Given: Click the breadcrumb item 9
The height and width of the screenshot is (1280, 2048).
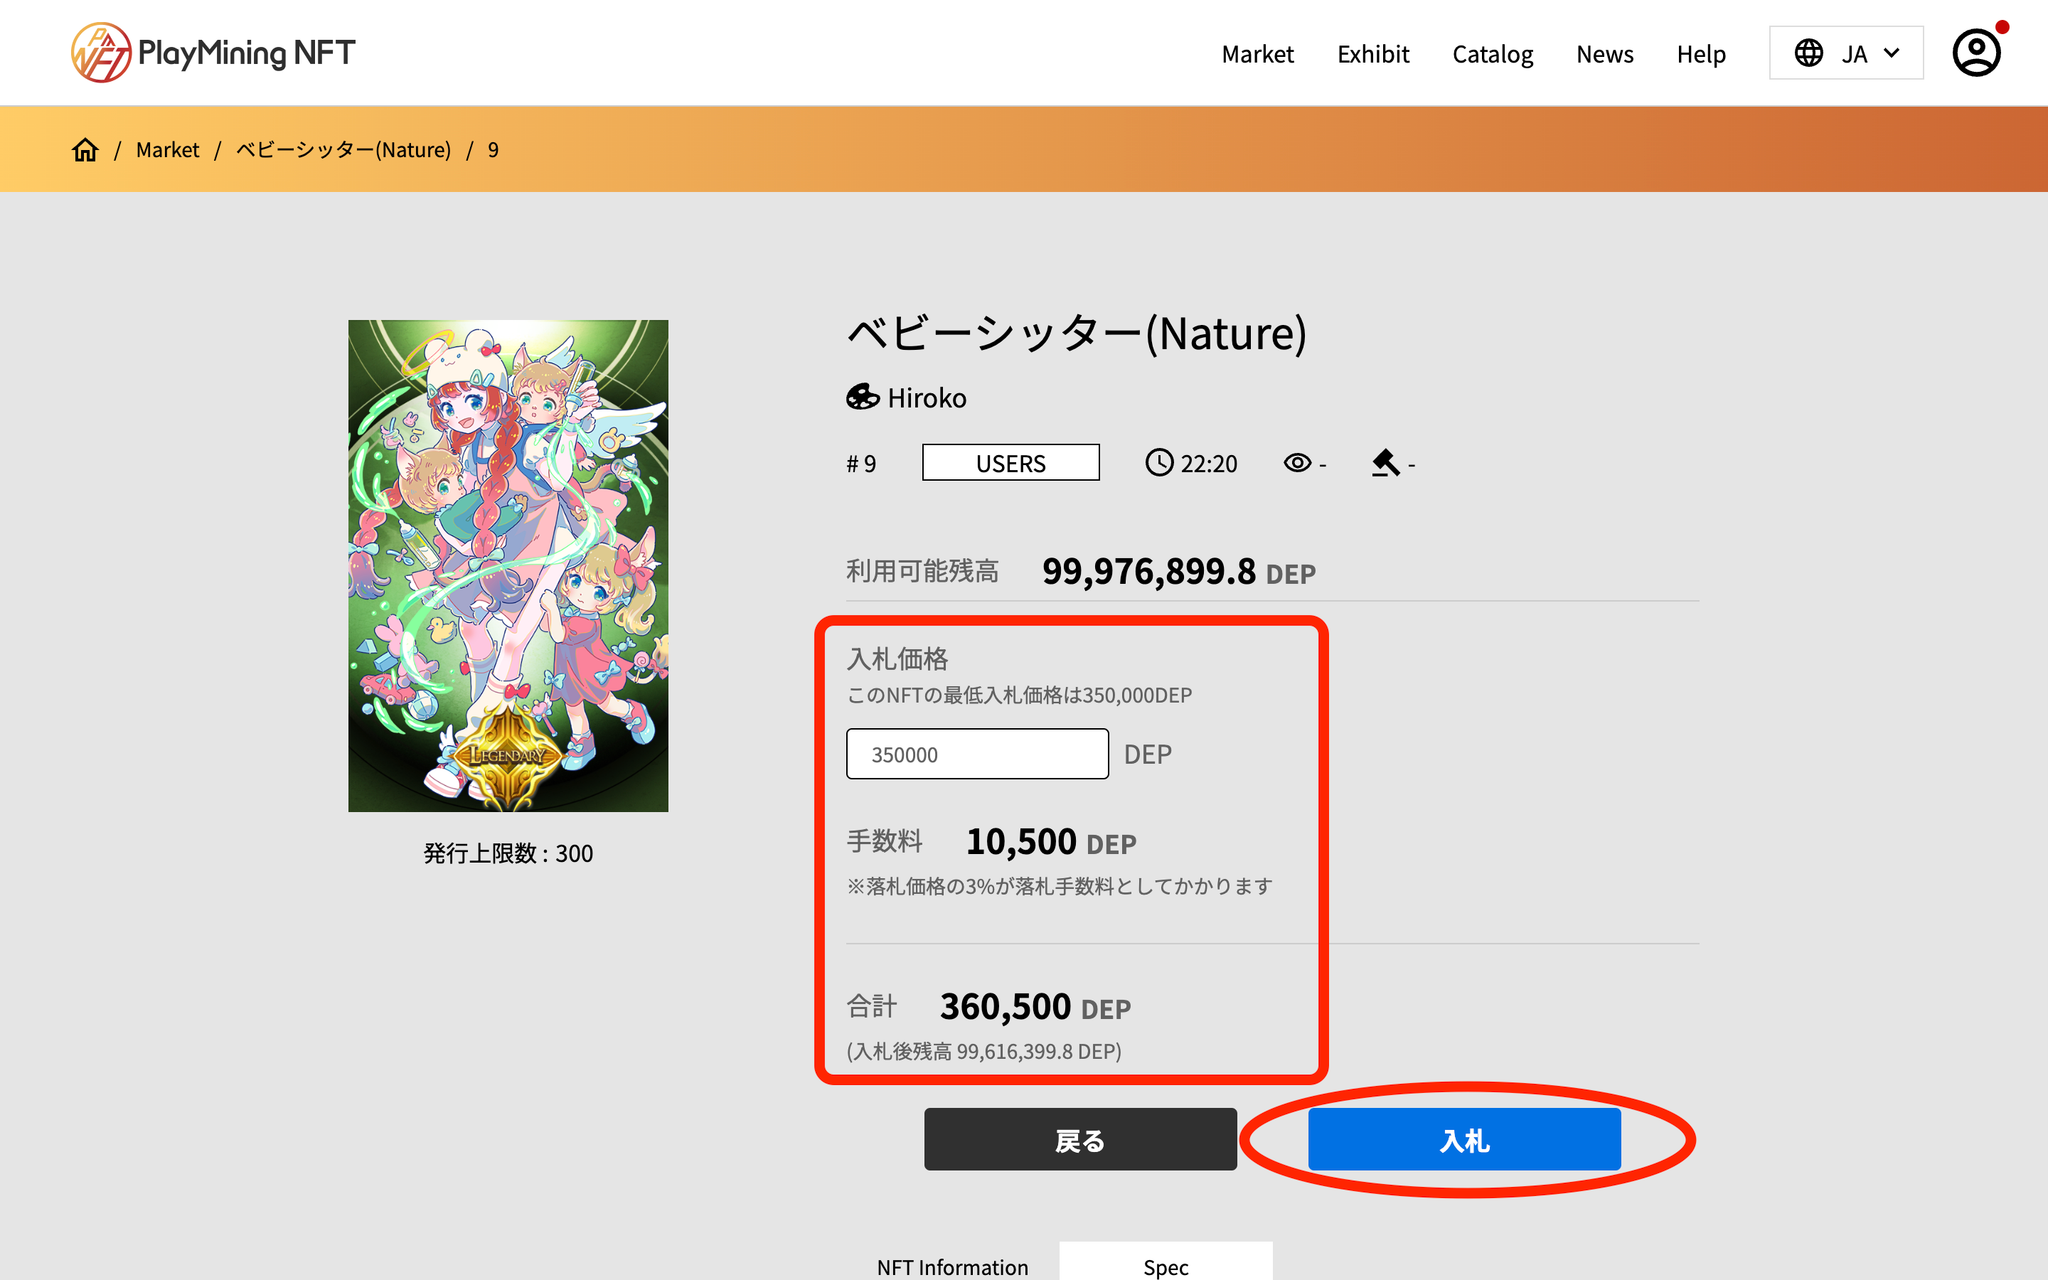Looking at the screenshot, I should tap(493, 150).
